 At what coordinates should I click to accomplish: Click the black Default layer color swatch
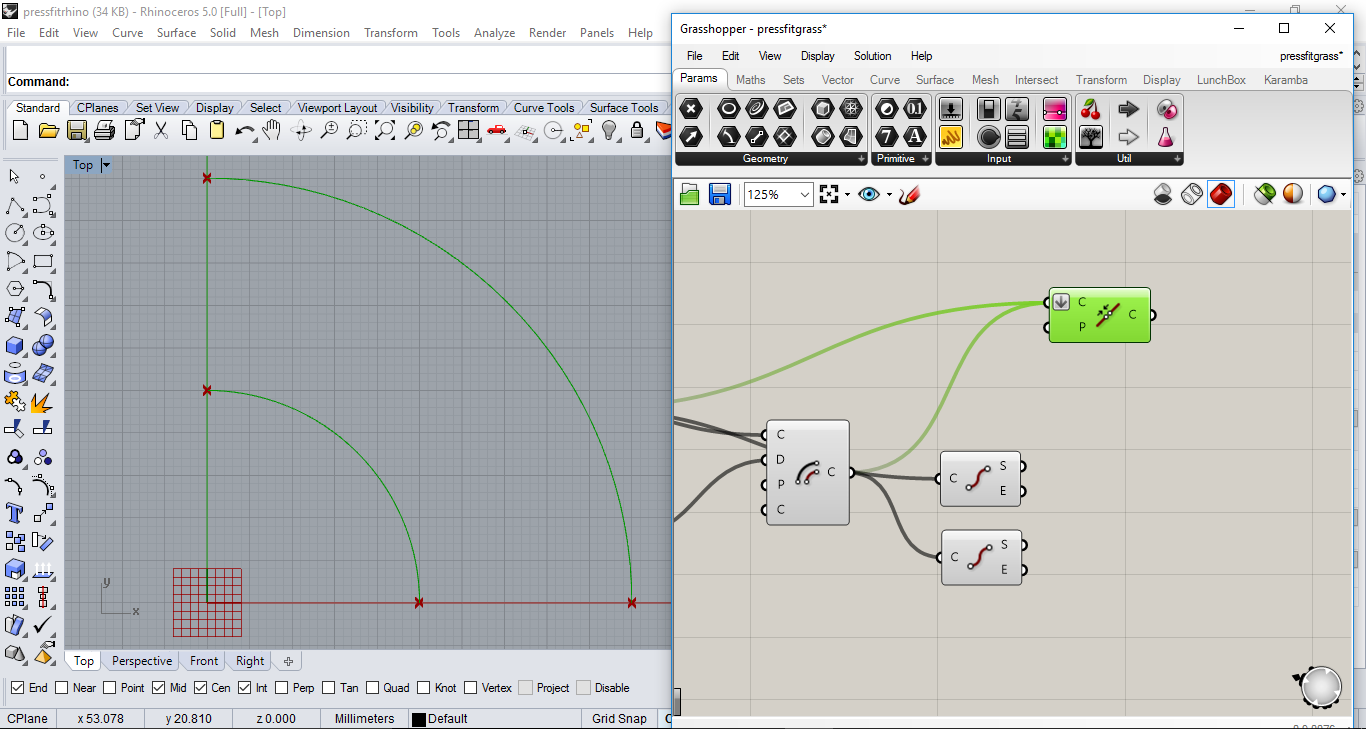coord(419,719)
